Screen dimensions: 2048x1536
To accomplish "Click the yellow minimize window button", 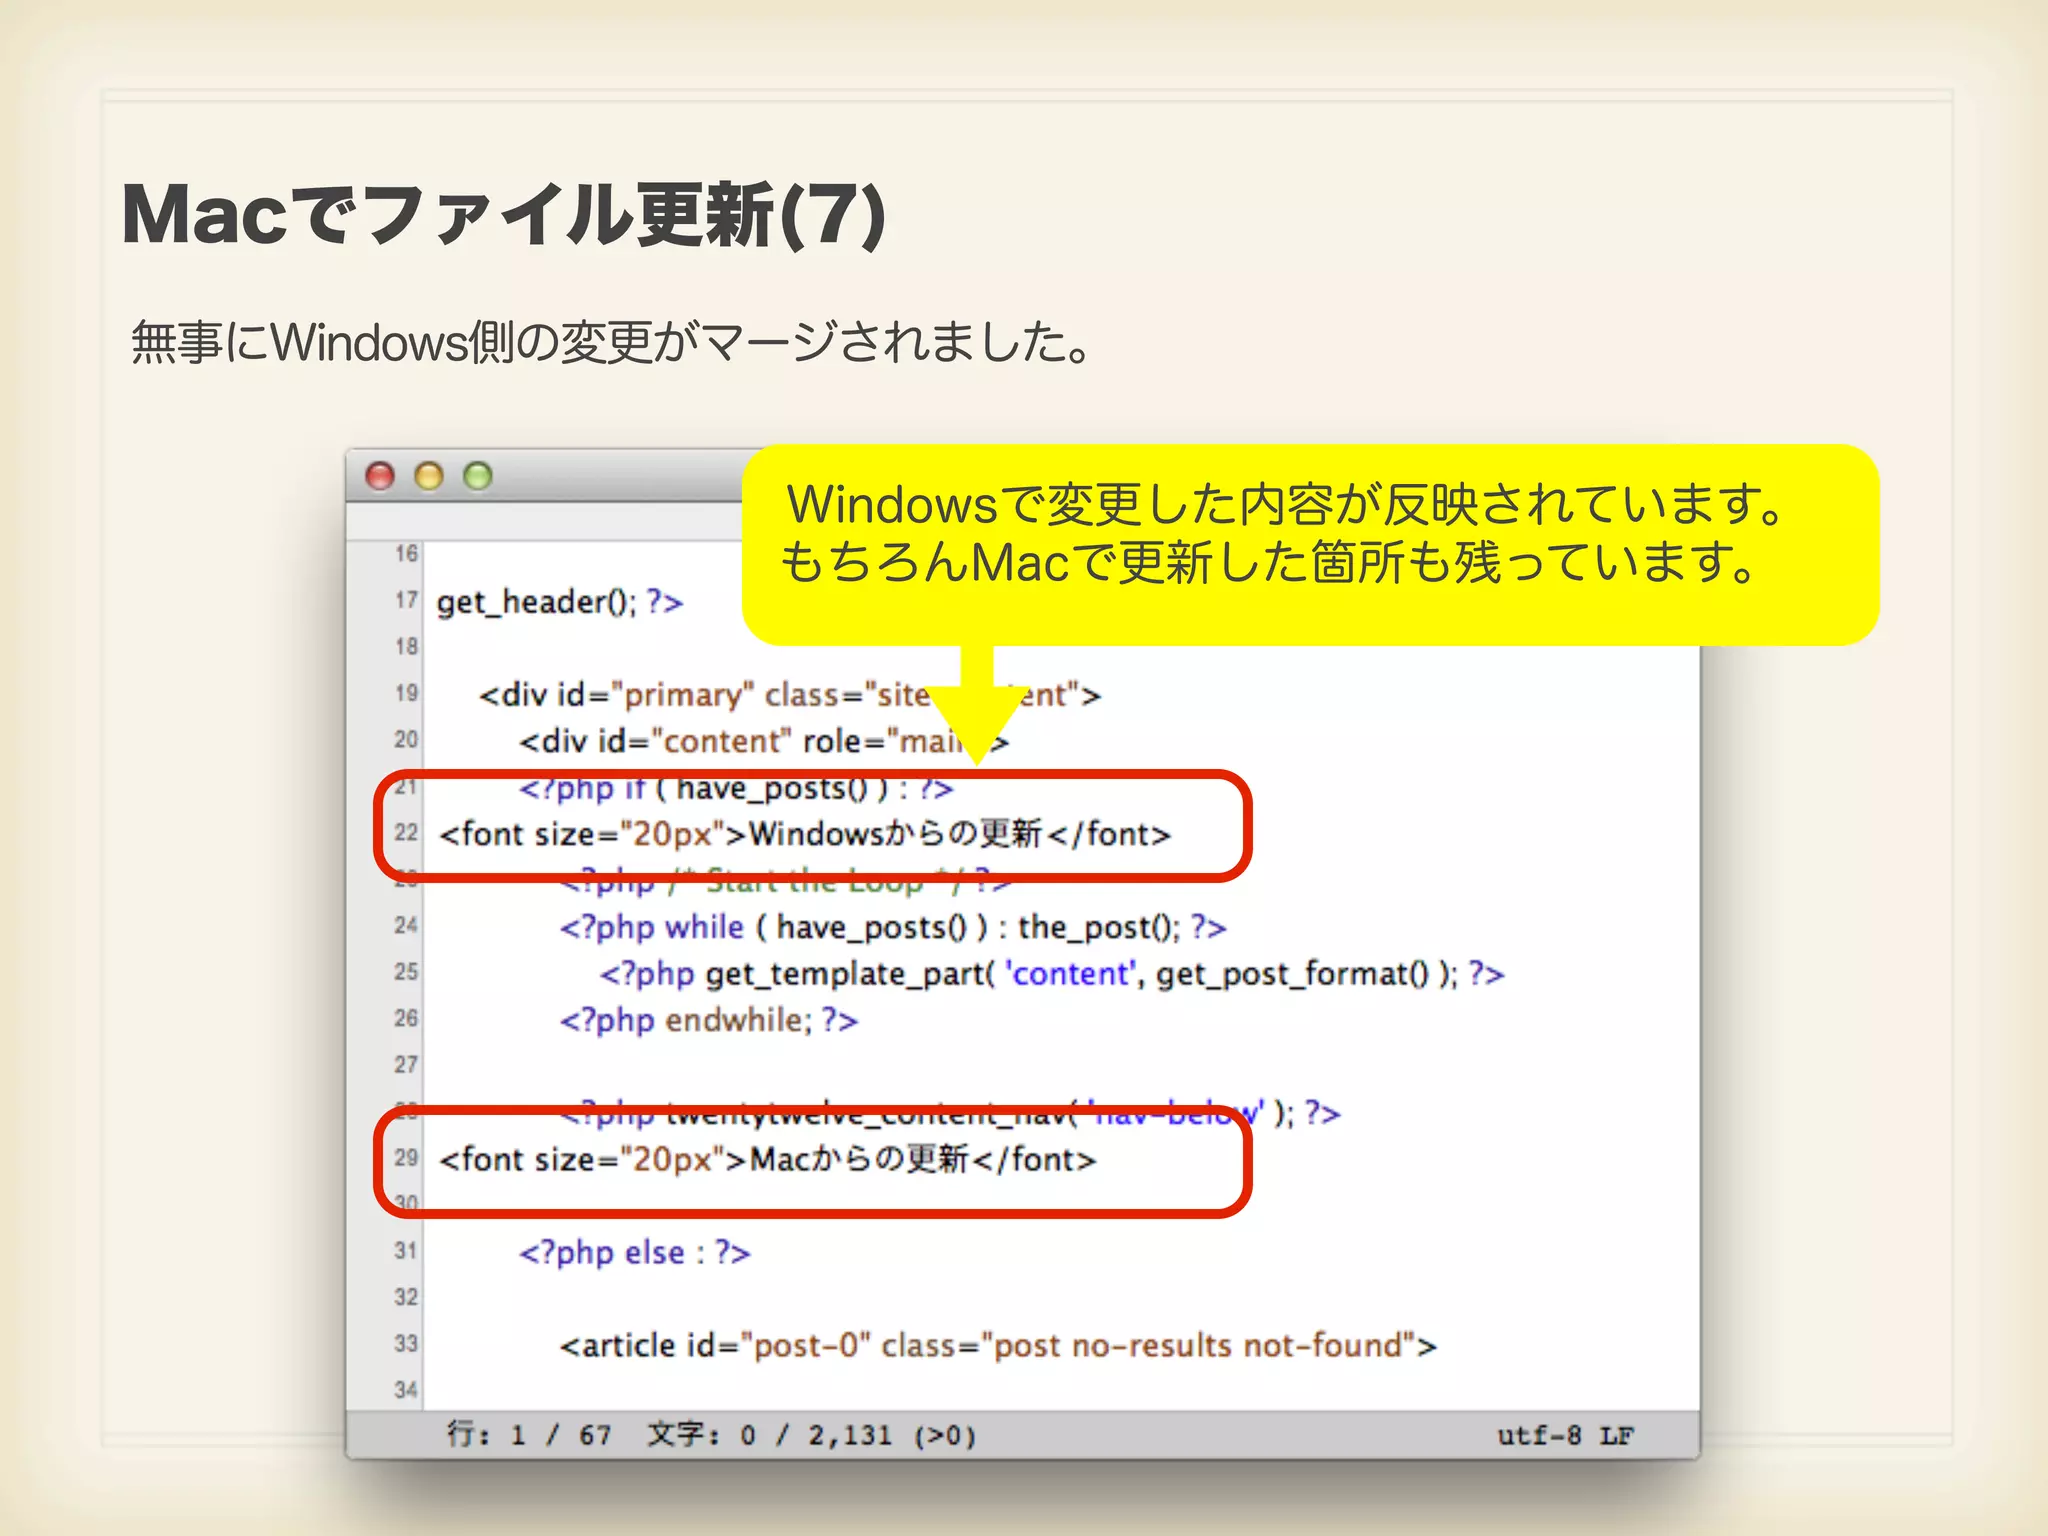I will point(429,476).
